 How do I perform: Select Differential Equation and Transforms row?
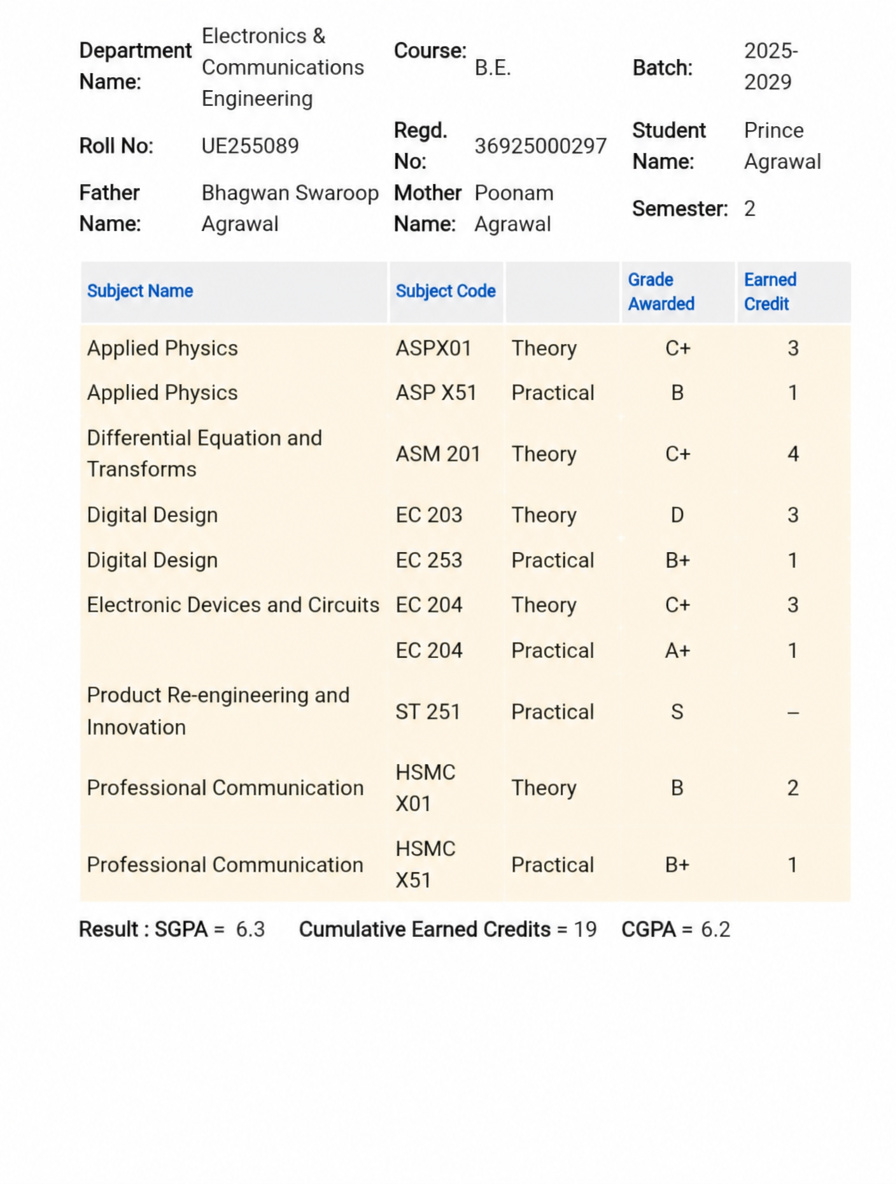click(x=465, y=454)
